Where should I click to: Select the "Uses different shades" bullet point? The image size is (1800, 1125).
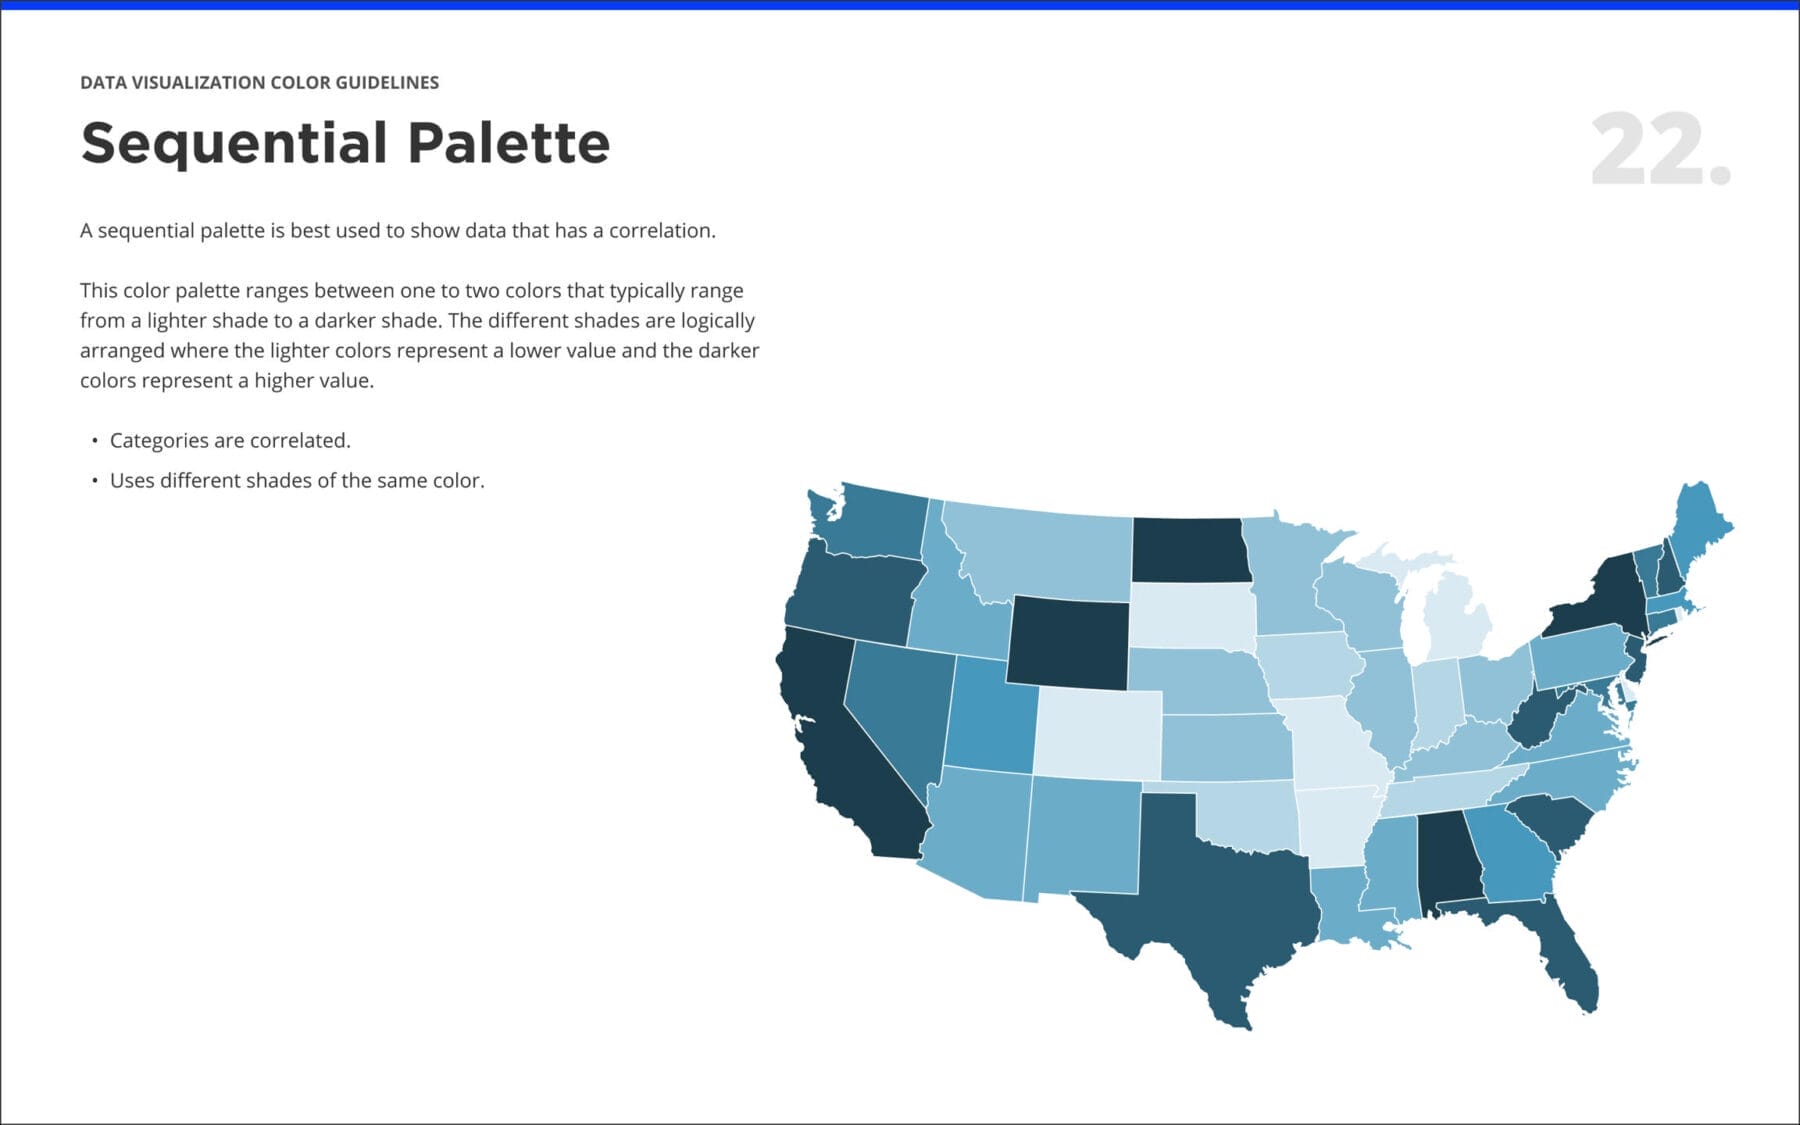(x=297, y=481)
